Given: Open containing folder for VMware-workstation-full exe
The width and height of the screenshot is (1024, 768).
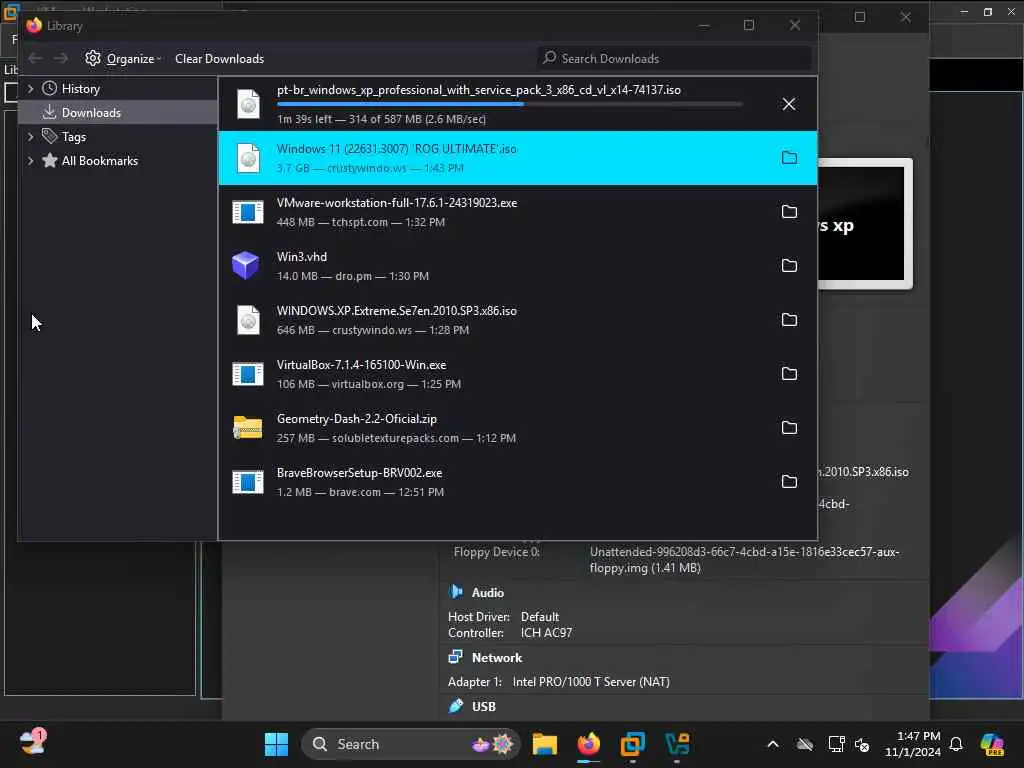Looking at the screenshot, I should (789, 212).
